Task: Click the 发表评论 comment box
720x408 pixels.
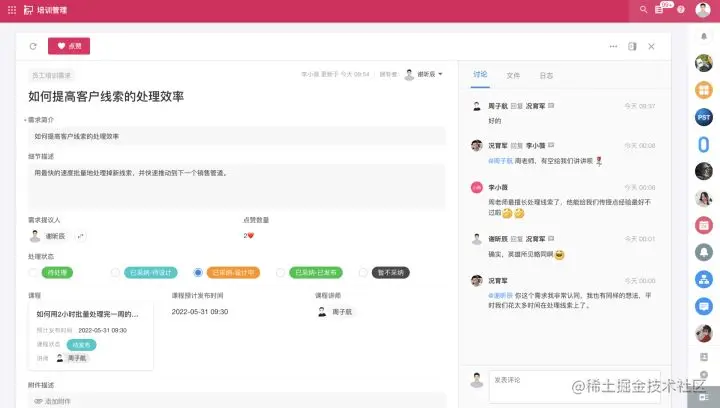Action: click(x=574, y=387)
